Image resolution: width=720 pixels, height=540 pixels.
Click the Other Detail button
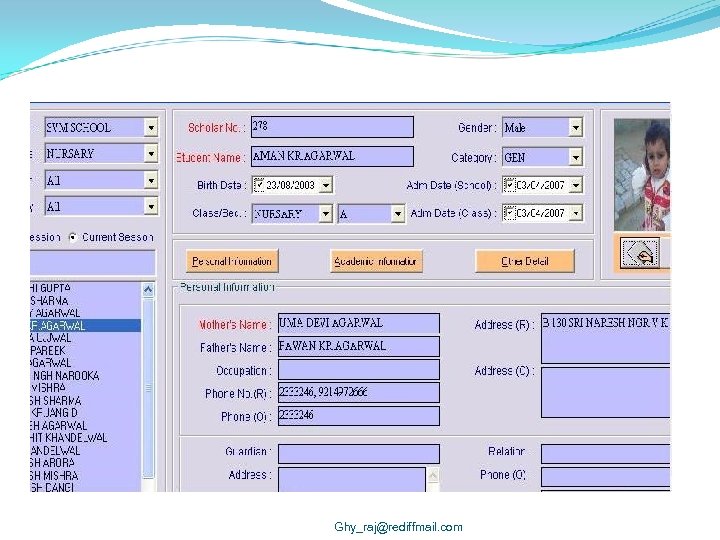(524, 261)
